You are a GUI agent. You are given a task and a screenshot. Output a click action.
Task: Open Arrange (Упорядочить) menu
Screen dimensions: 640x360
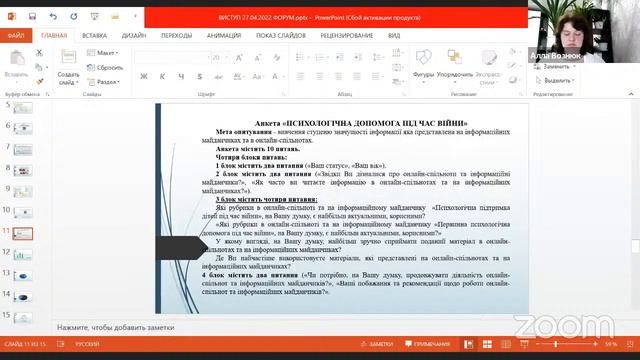455,66
